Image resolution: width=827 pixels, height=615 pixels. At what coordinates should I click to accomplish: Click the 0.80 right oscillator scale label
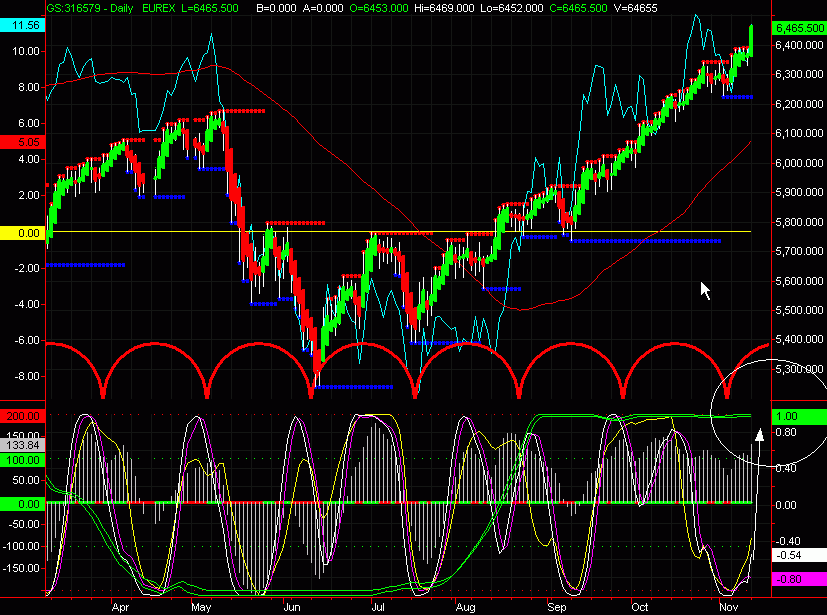786,433
